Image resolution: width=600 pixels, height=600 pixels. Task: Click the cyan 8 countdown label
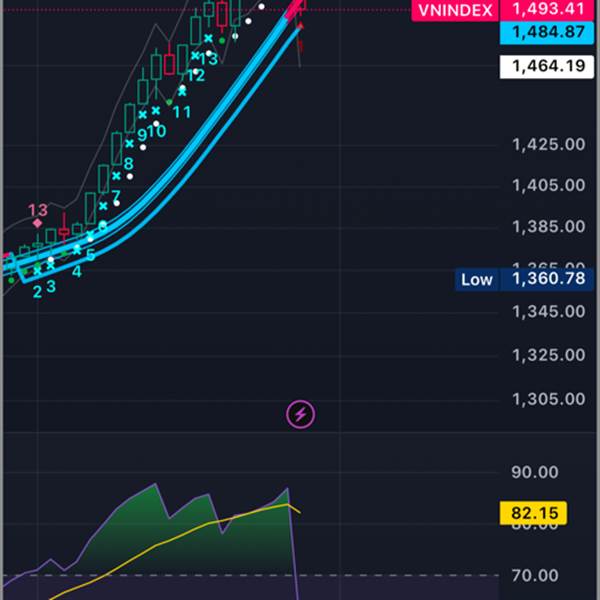[128, 164]
